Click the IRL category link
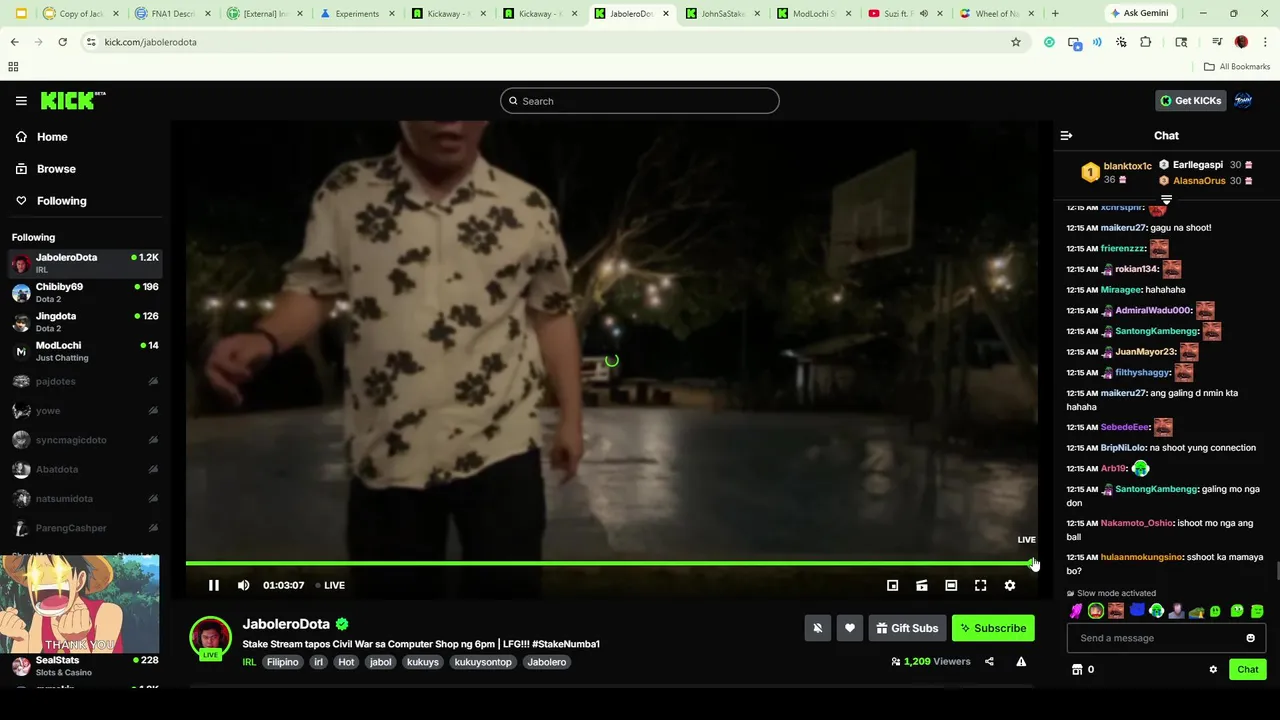 click(x=249, y=662)
